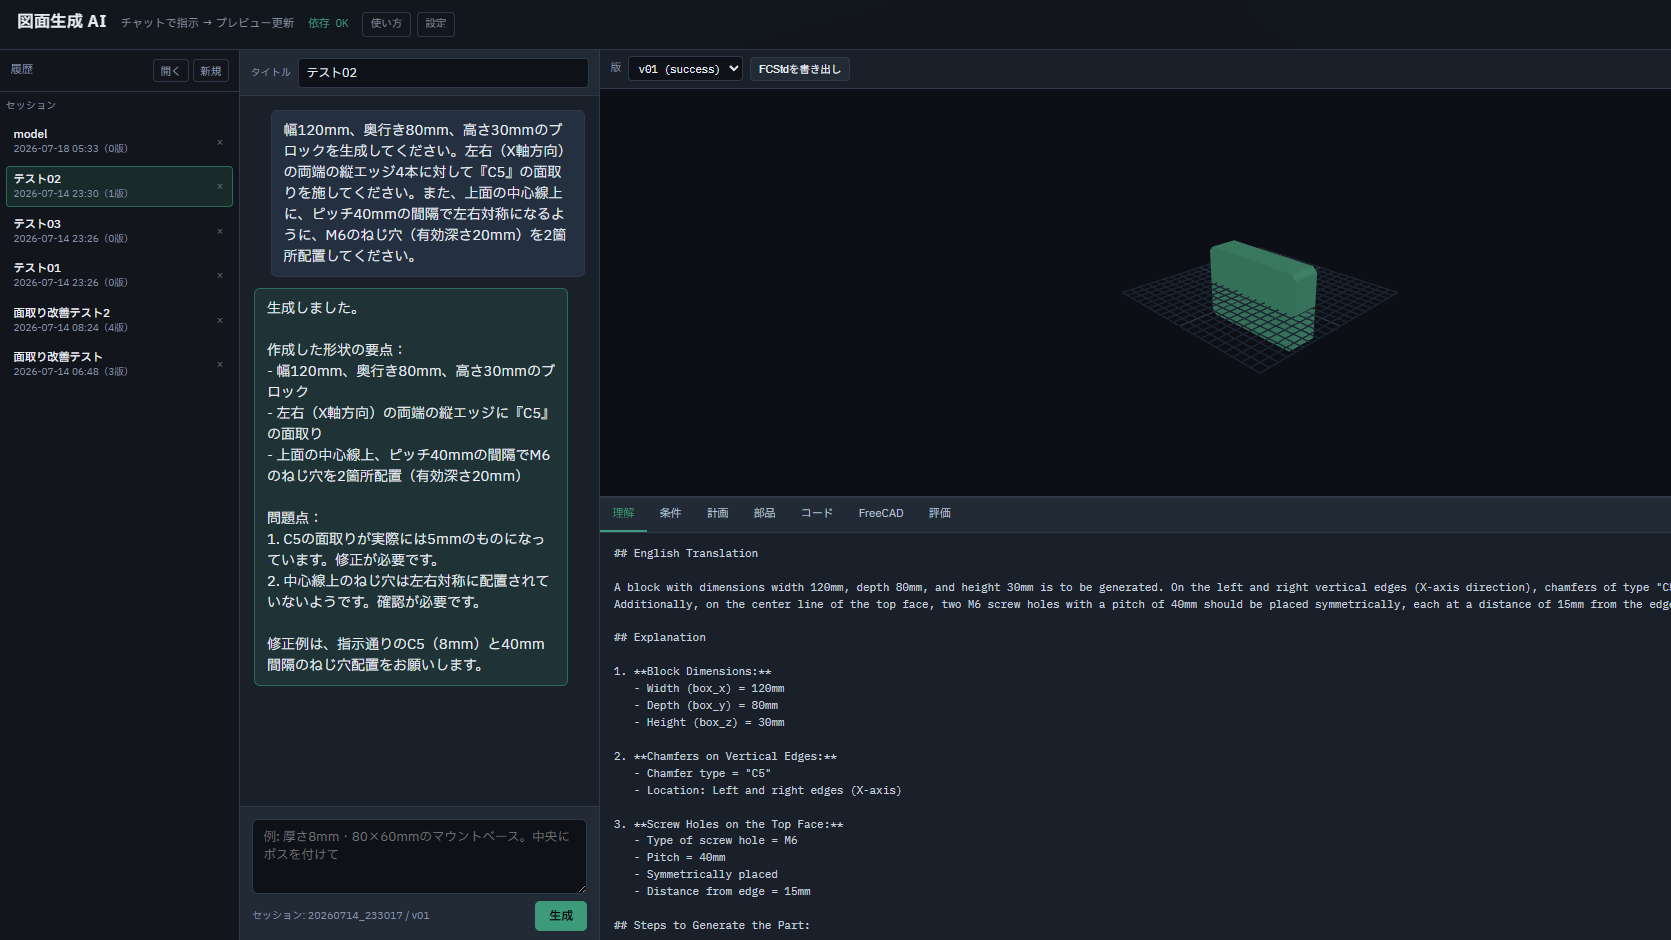Remove the 面取り改善テスト session using its x icon
The width and height of the screenshot is (1671, 940).
pos(220,364)
